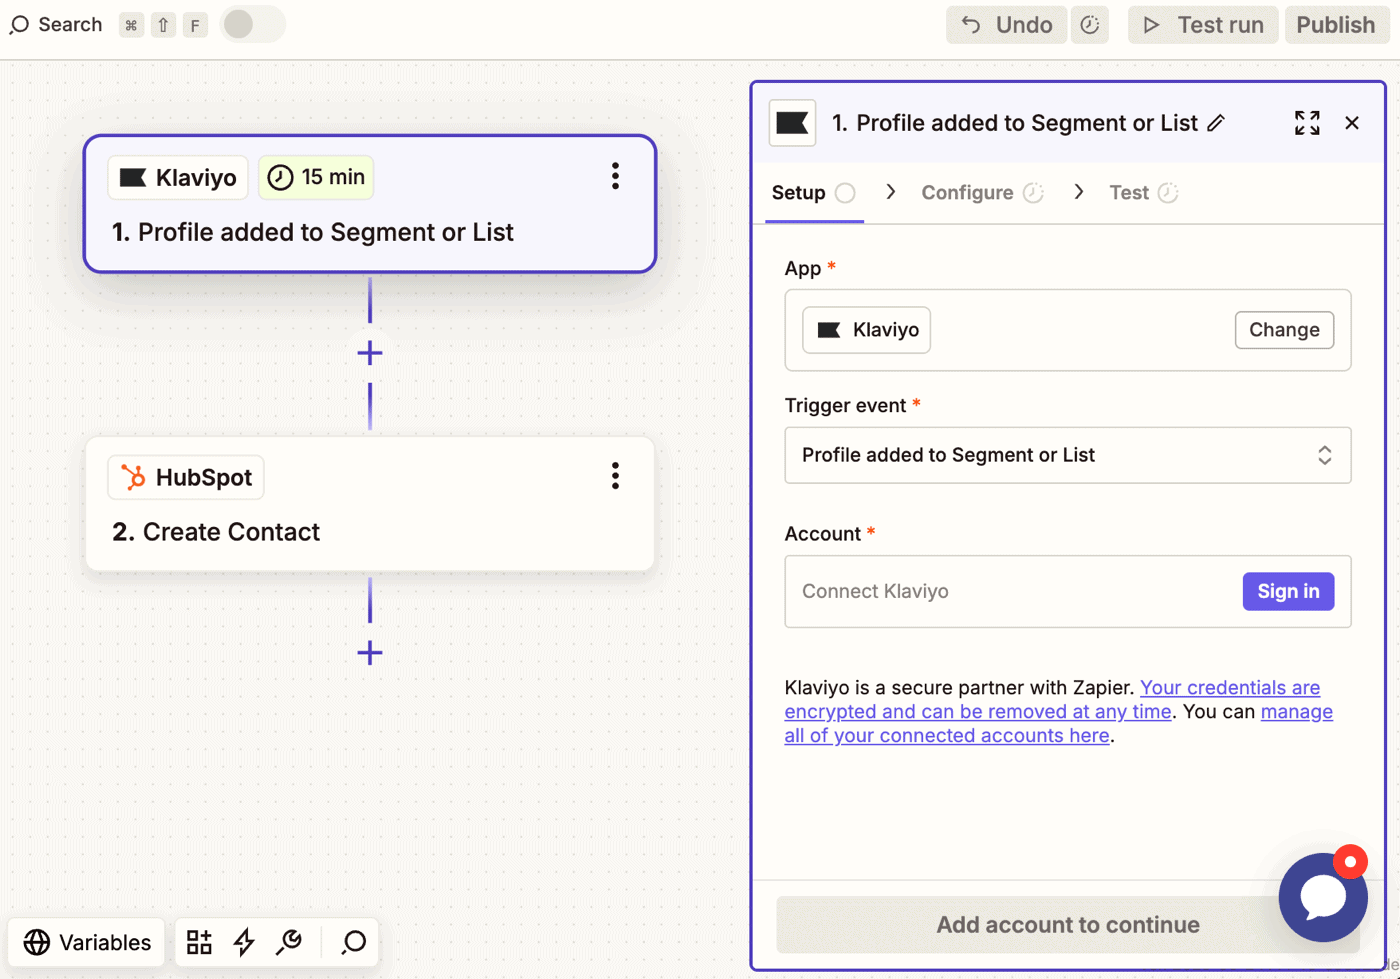The height and width of the screenshot is (979, 1400).
Task: Open version history clock icon beside Undo
Action: click(1090, 25)
